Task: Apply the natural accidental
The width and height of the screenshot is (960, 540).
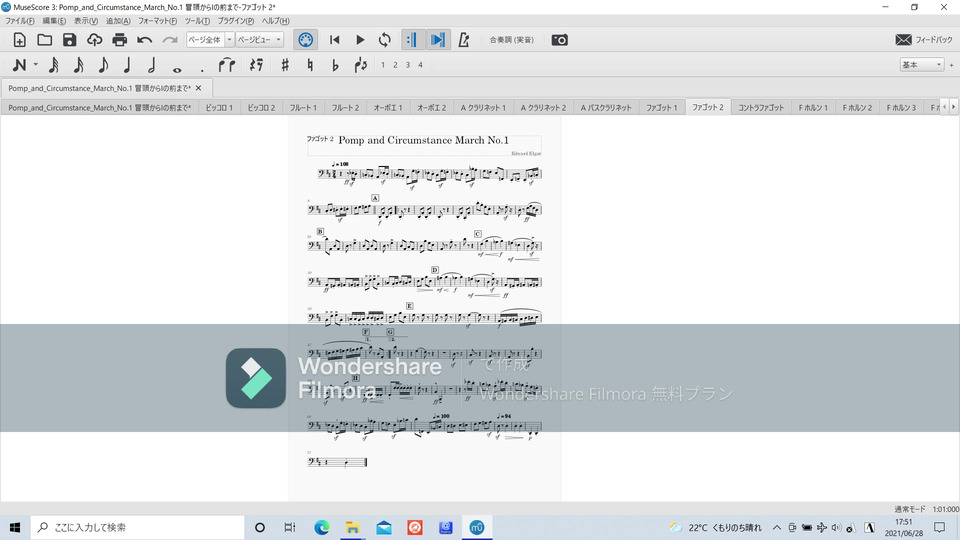Action: (x=310, y=65)
